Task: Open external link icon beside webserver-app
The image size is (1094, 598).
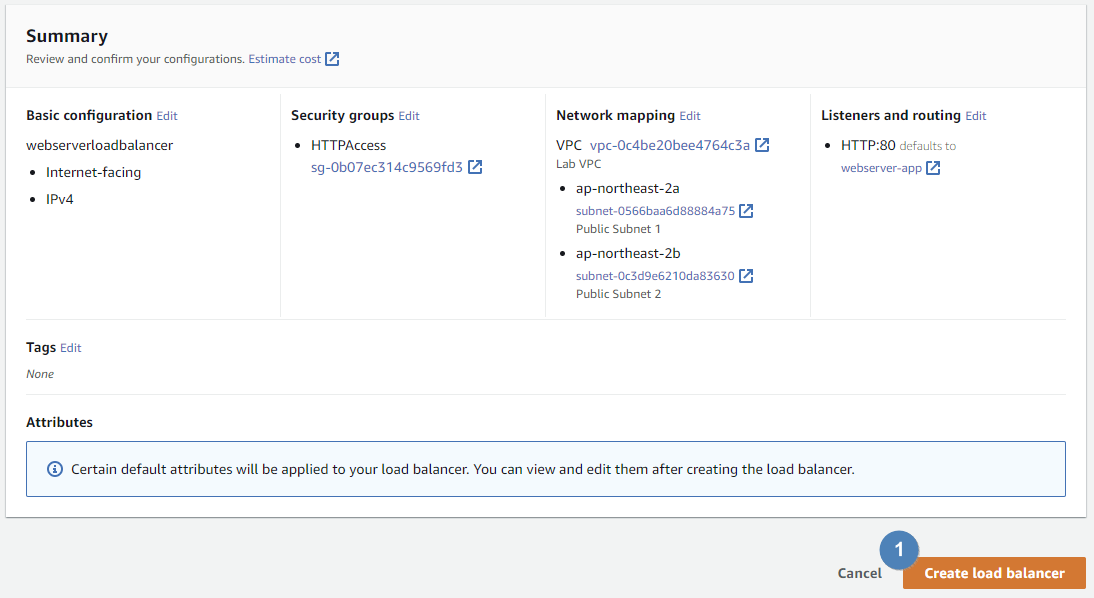Action: [933, 168]
